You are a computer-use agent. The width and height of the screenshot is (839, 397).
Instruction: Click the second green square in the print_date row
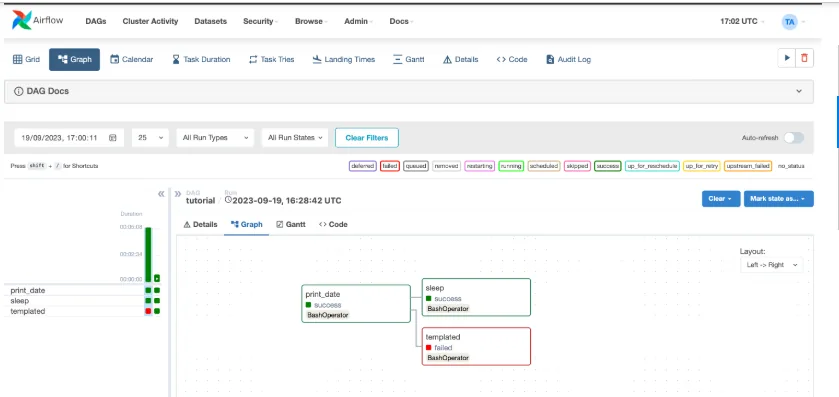(157, 291)
